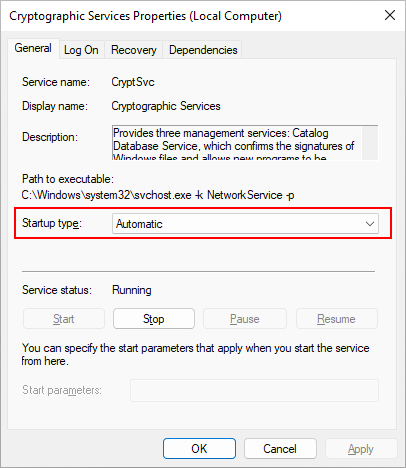The height and width of the screenshot is (468, 406).
Task: Click the Cryptographic Services display name value
Action: 166,106
